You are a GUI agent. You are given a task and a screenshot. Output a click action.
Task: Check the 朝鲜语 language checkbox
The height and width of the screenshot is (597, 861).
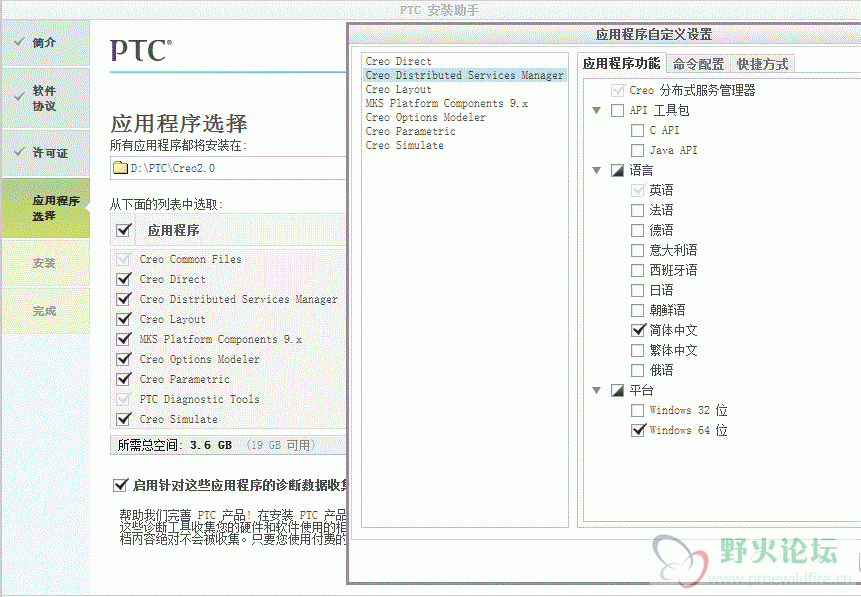[638, 310]
